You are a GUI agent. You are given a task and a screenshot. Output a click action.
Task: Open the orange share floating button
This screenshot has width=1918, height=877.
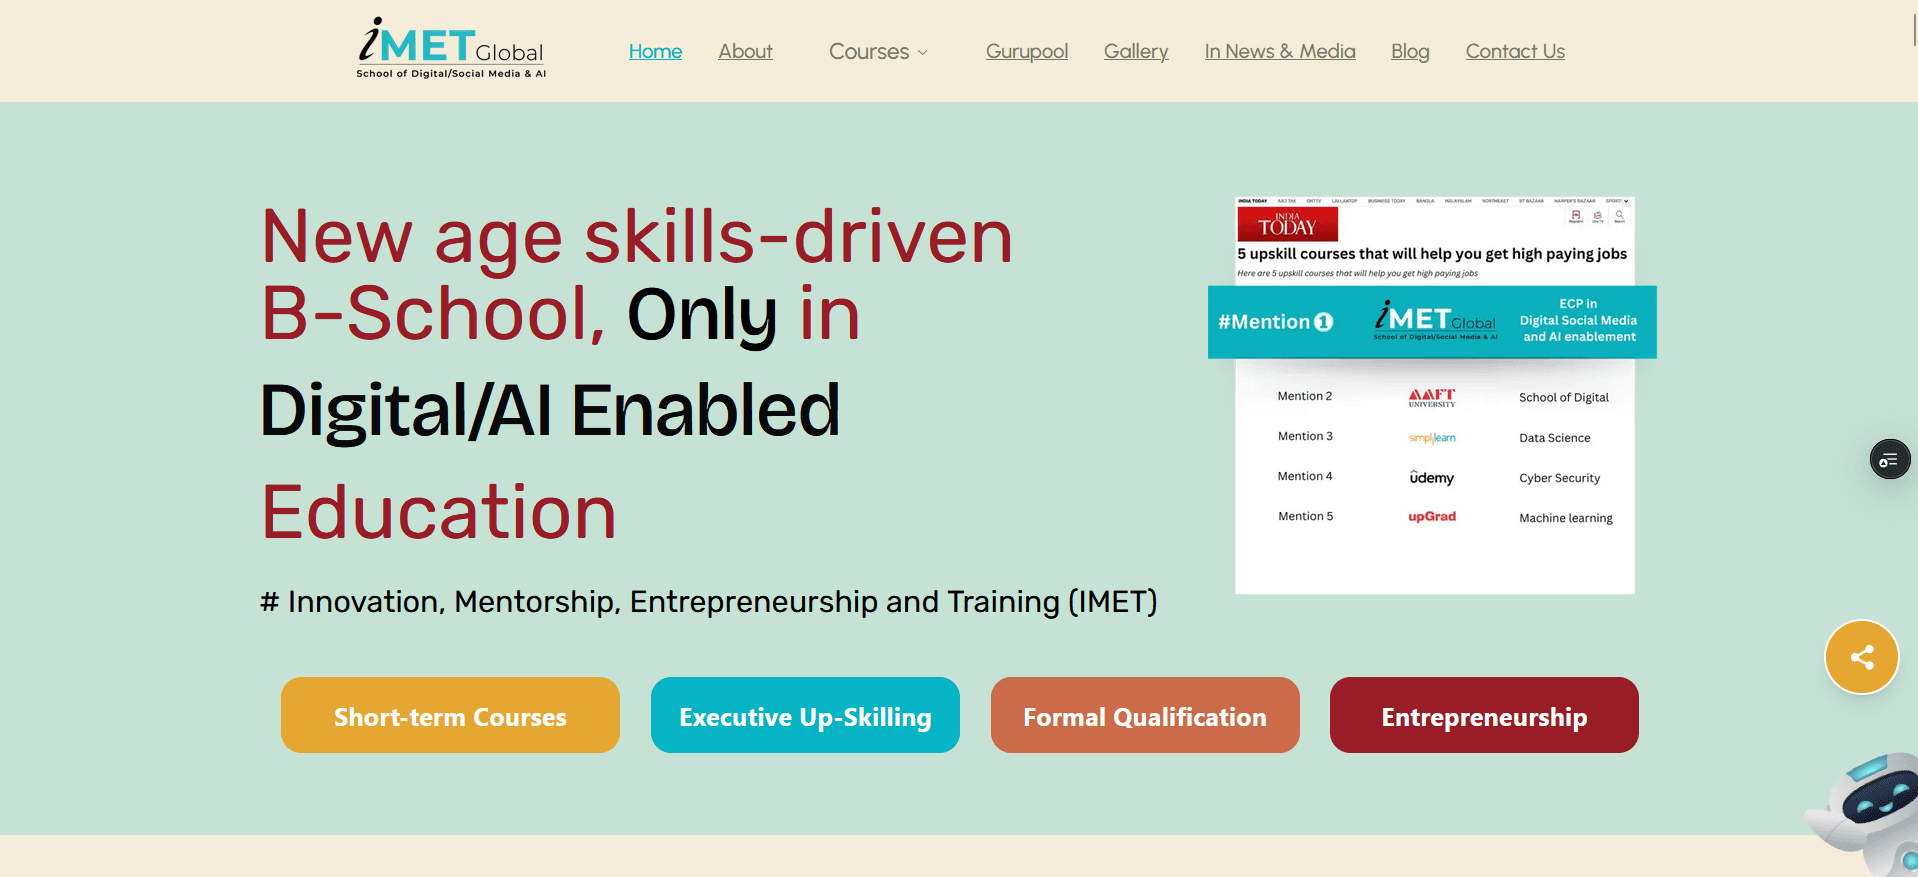[1860, 657]
